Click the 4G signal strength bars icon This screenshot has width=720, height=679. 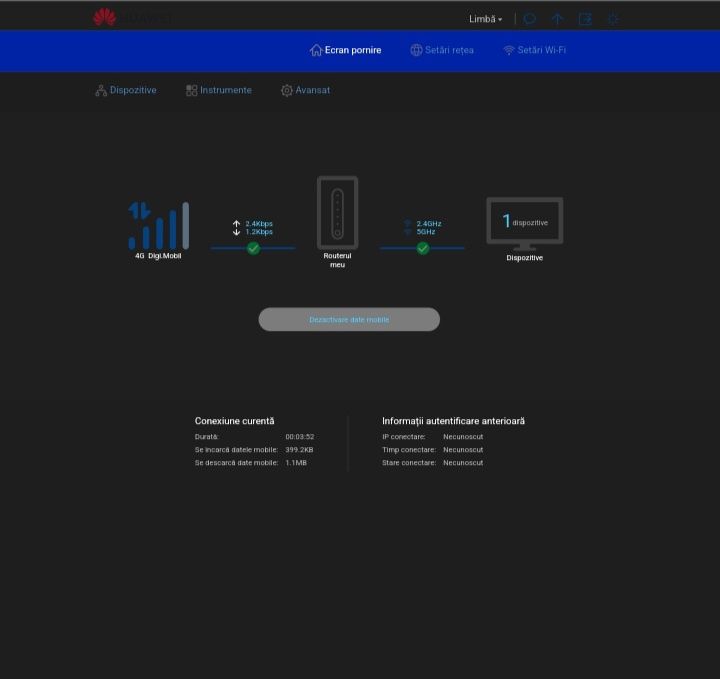[158, 225]
